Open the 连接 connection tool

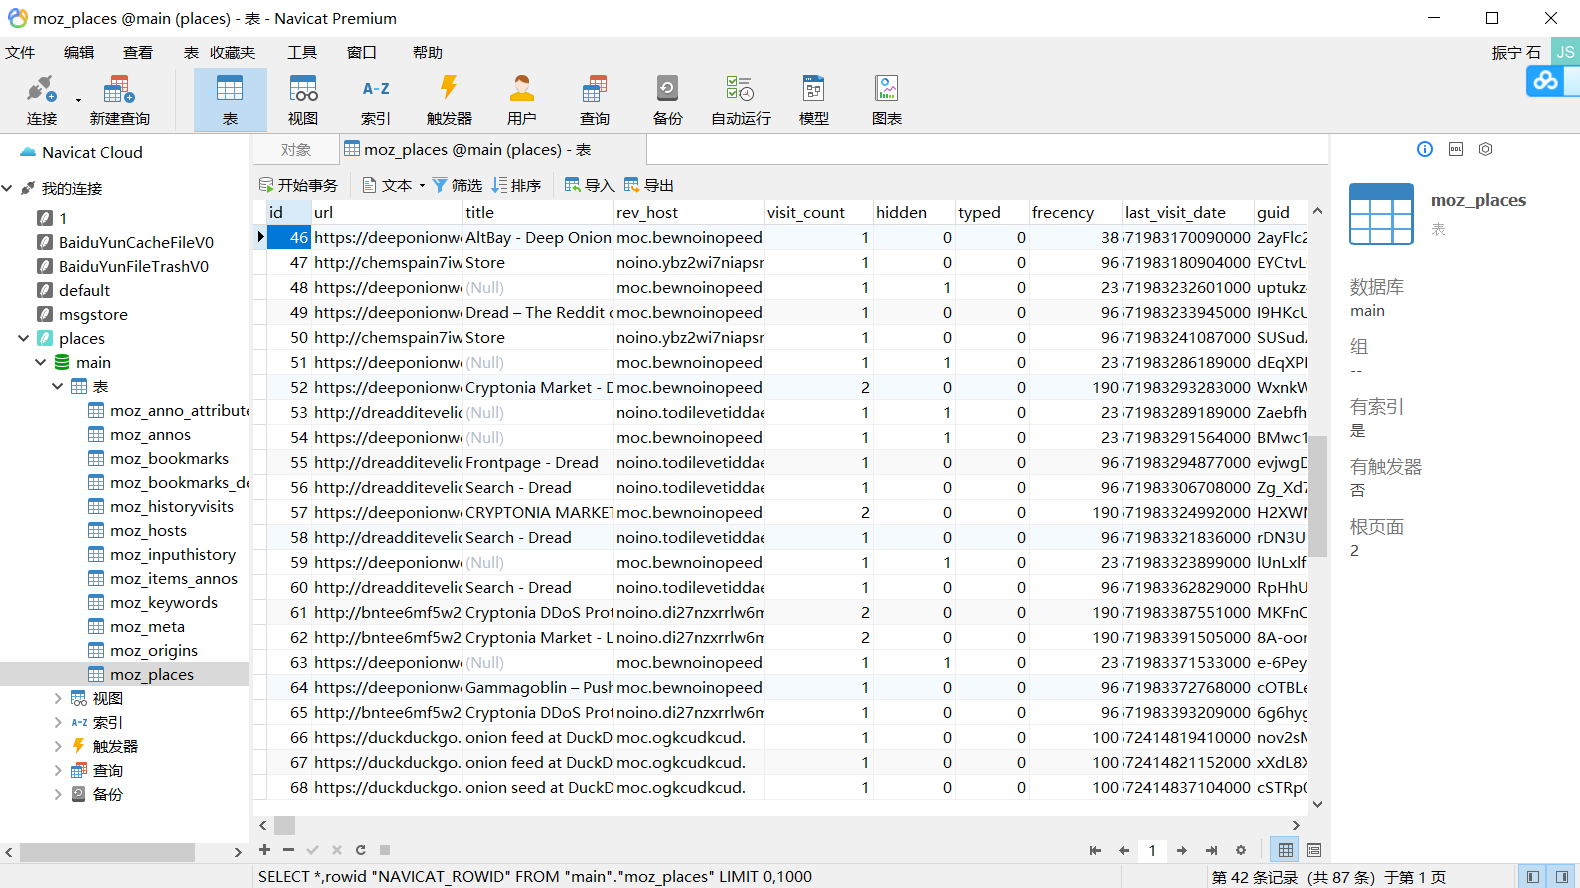tap(41, 100)
